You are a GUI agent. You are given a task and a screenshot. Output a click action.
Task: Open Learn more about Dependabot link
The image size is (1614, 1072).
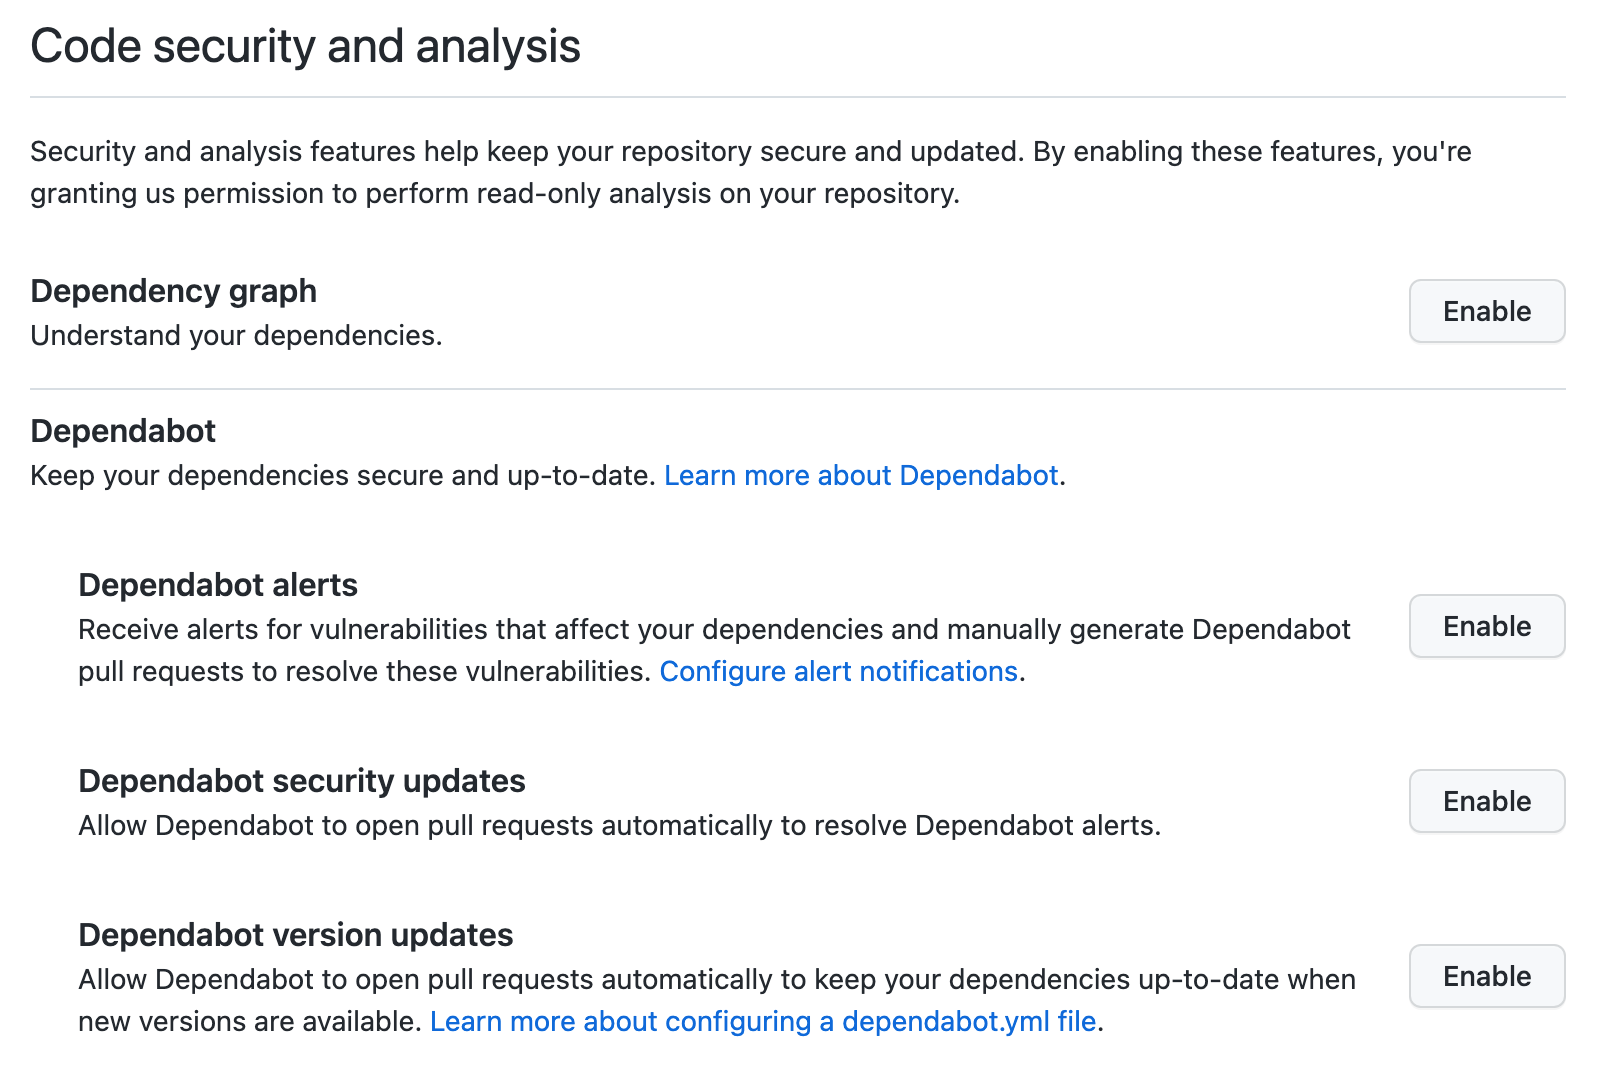[x=861, y=475]
